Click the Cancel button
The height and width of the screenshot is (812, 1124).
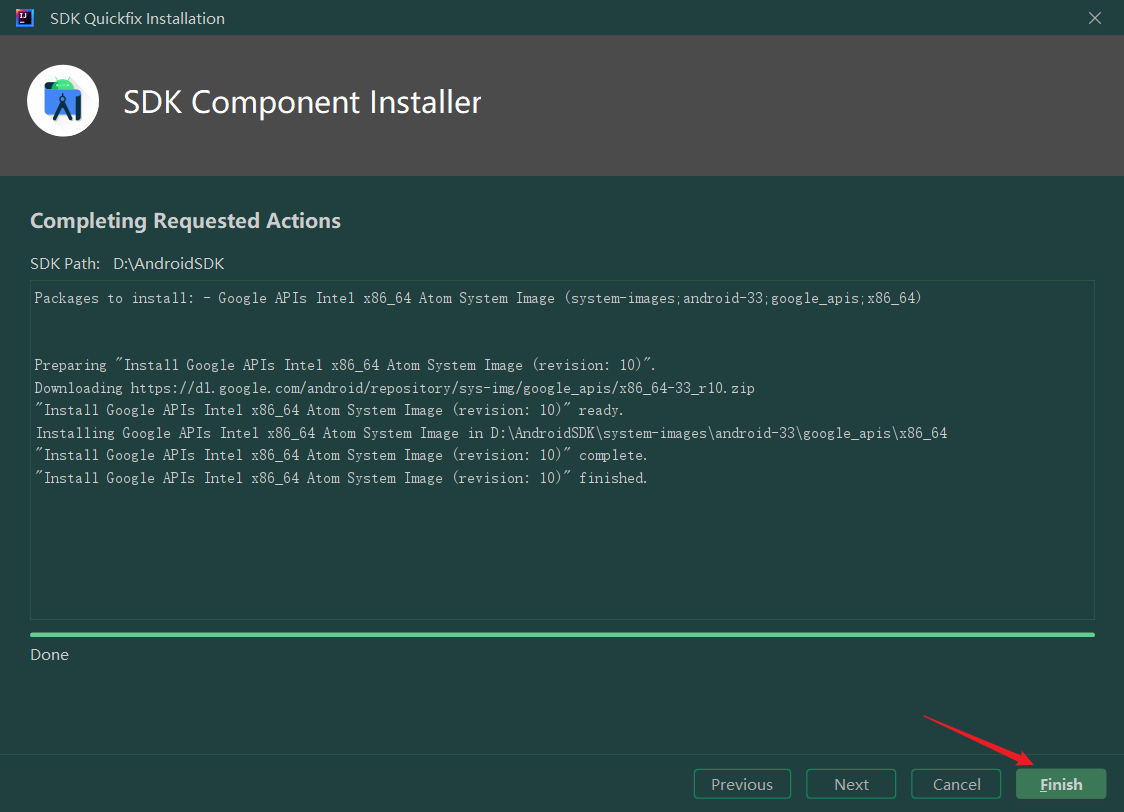point(956,784)
